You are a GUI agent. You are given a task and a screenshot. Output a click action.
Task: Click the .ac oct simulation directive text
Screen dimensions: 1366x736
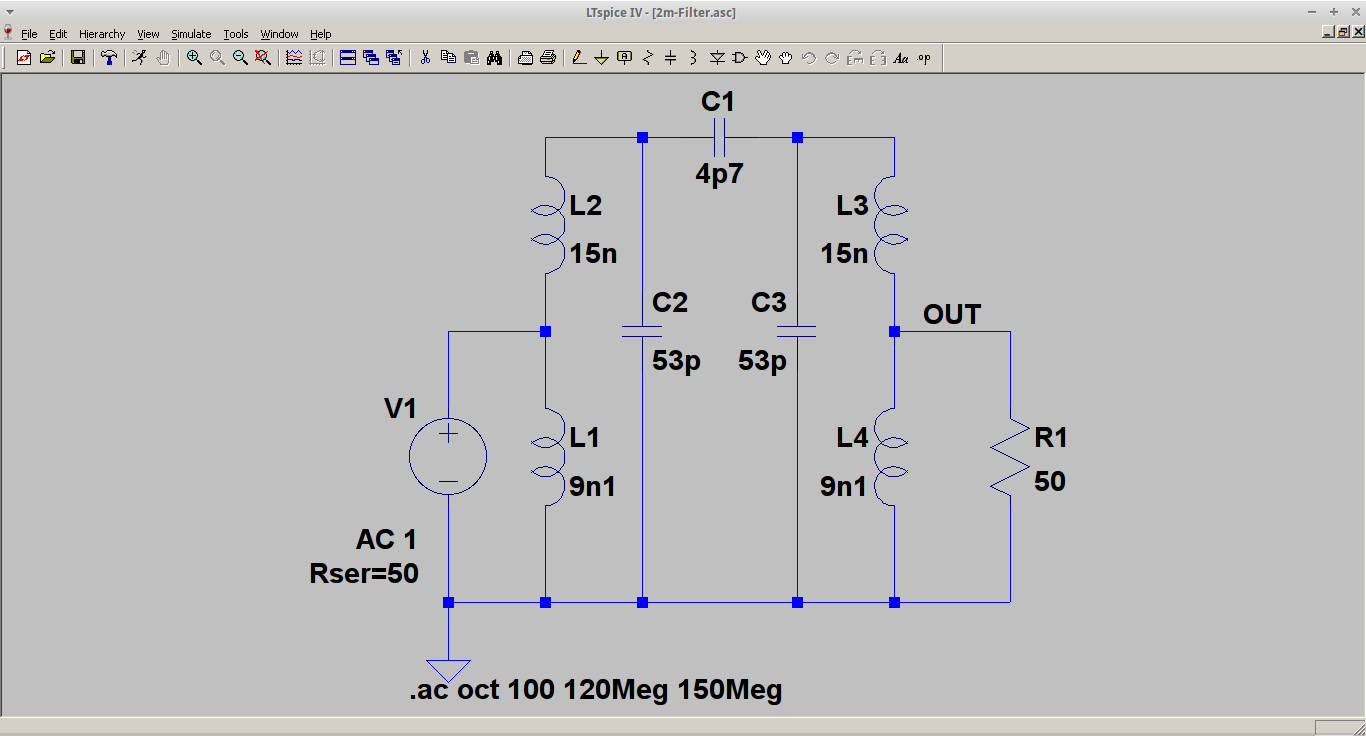pyautogui.click(x=595, y=690)
